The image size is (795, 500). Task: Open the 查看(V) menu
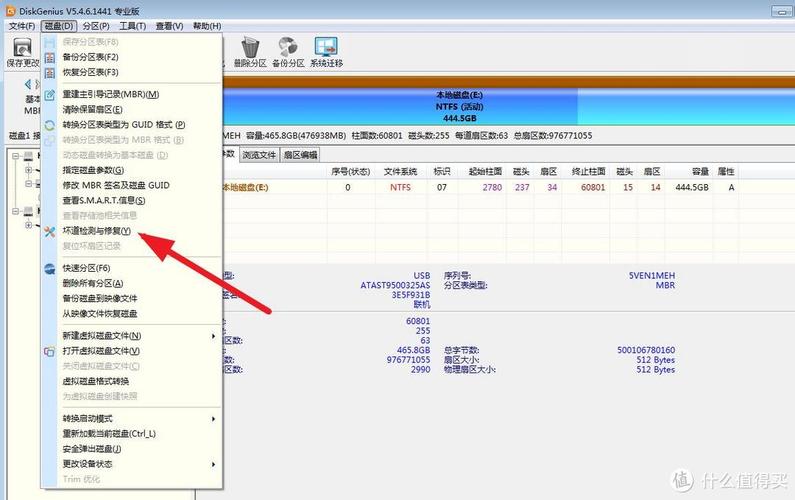[169, 26]
